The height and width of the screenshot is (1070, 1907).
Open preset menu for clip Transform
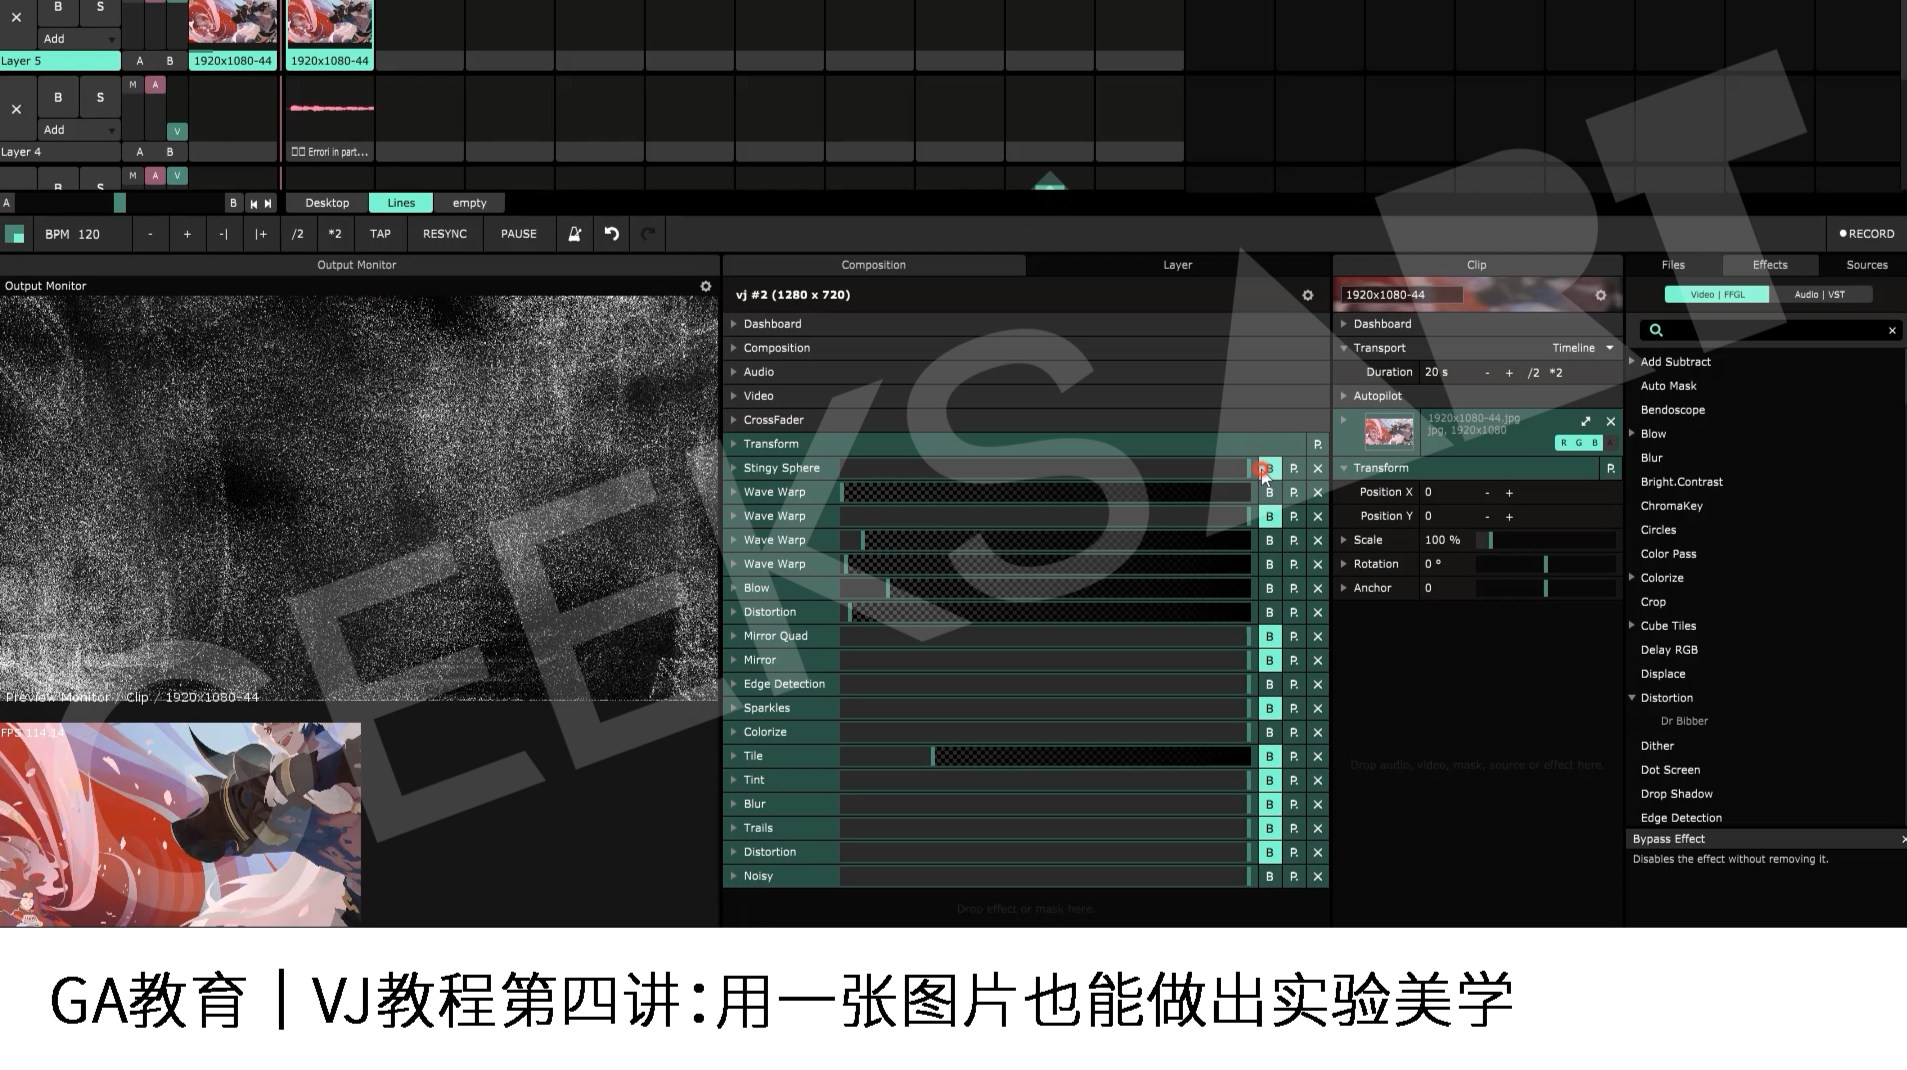click(x=1611, y=468)
